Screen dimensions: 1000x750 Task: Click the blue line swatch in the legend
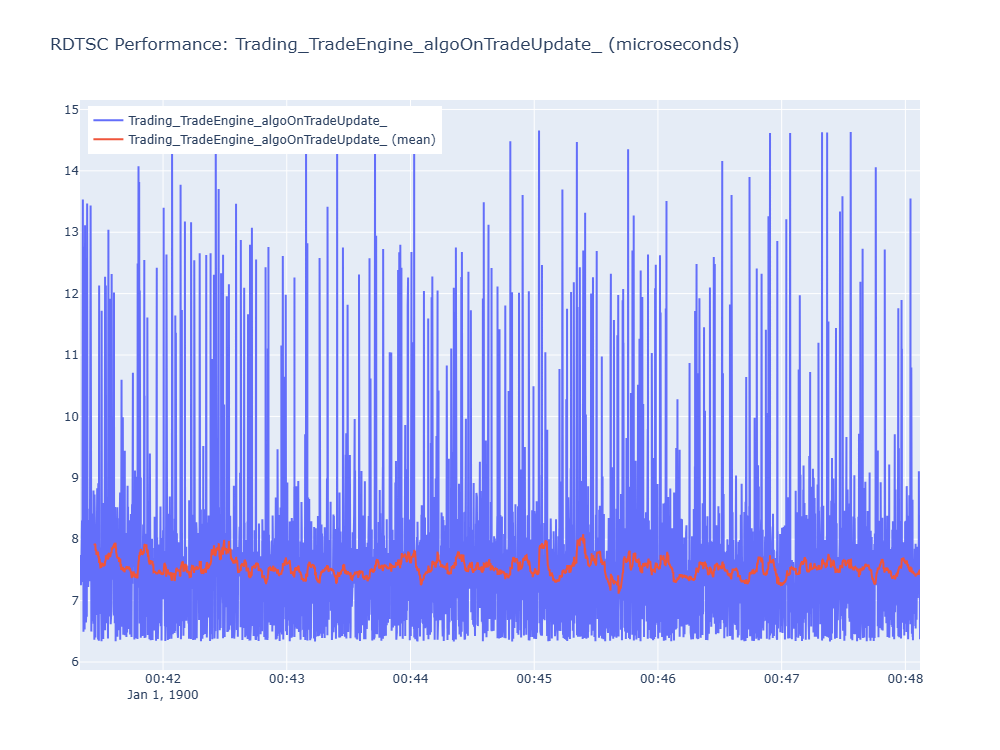point(108,121)
